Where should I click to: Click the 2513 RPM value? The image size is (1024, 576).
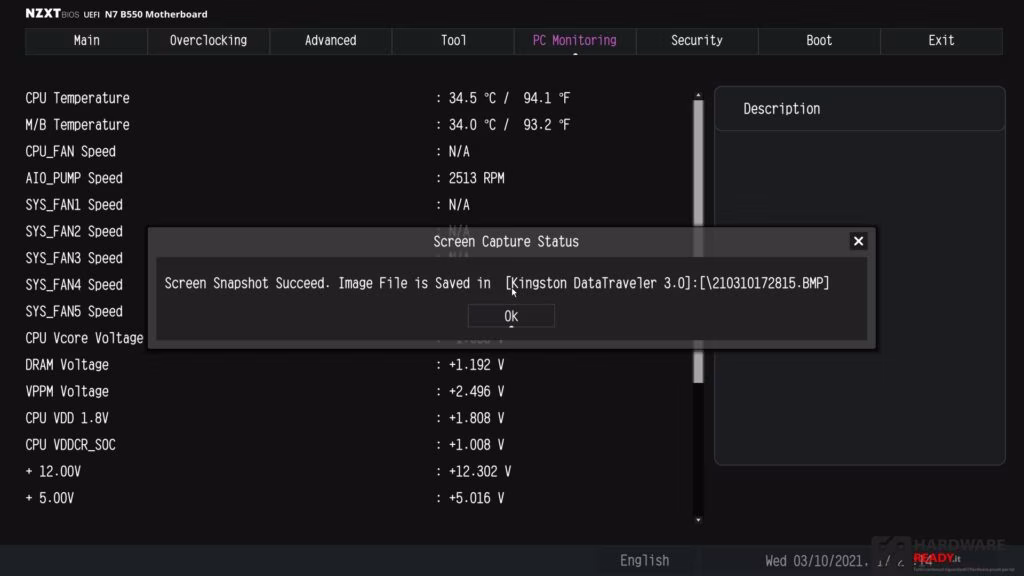(x=476, y=178)
